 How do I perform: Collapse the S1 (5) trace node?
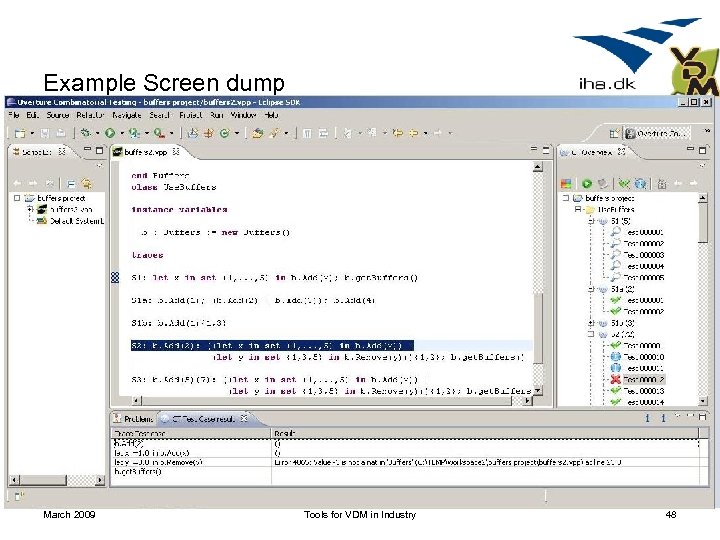[x=591, y=221]
